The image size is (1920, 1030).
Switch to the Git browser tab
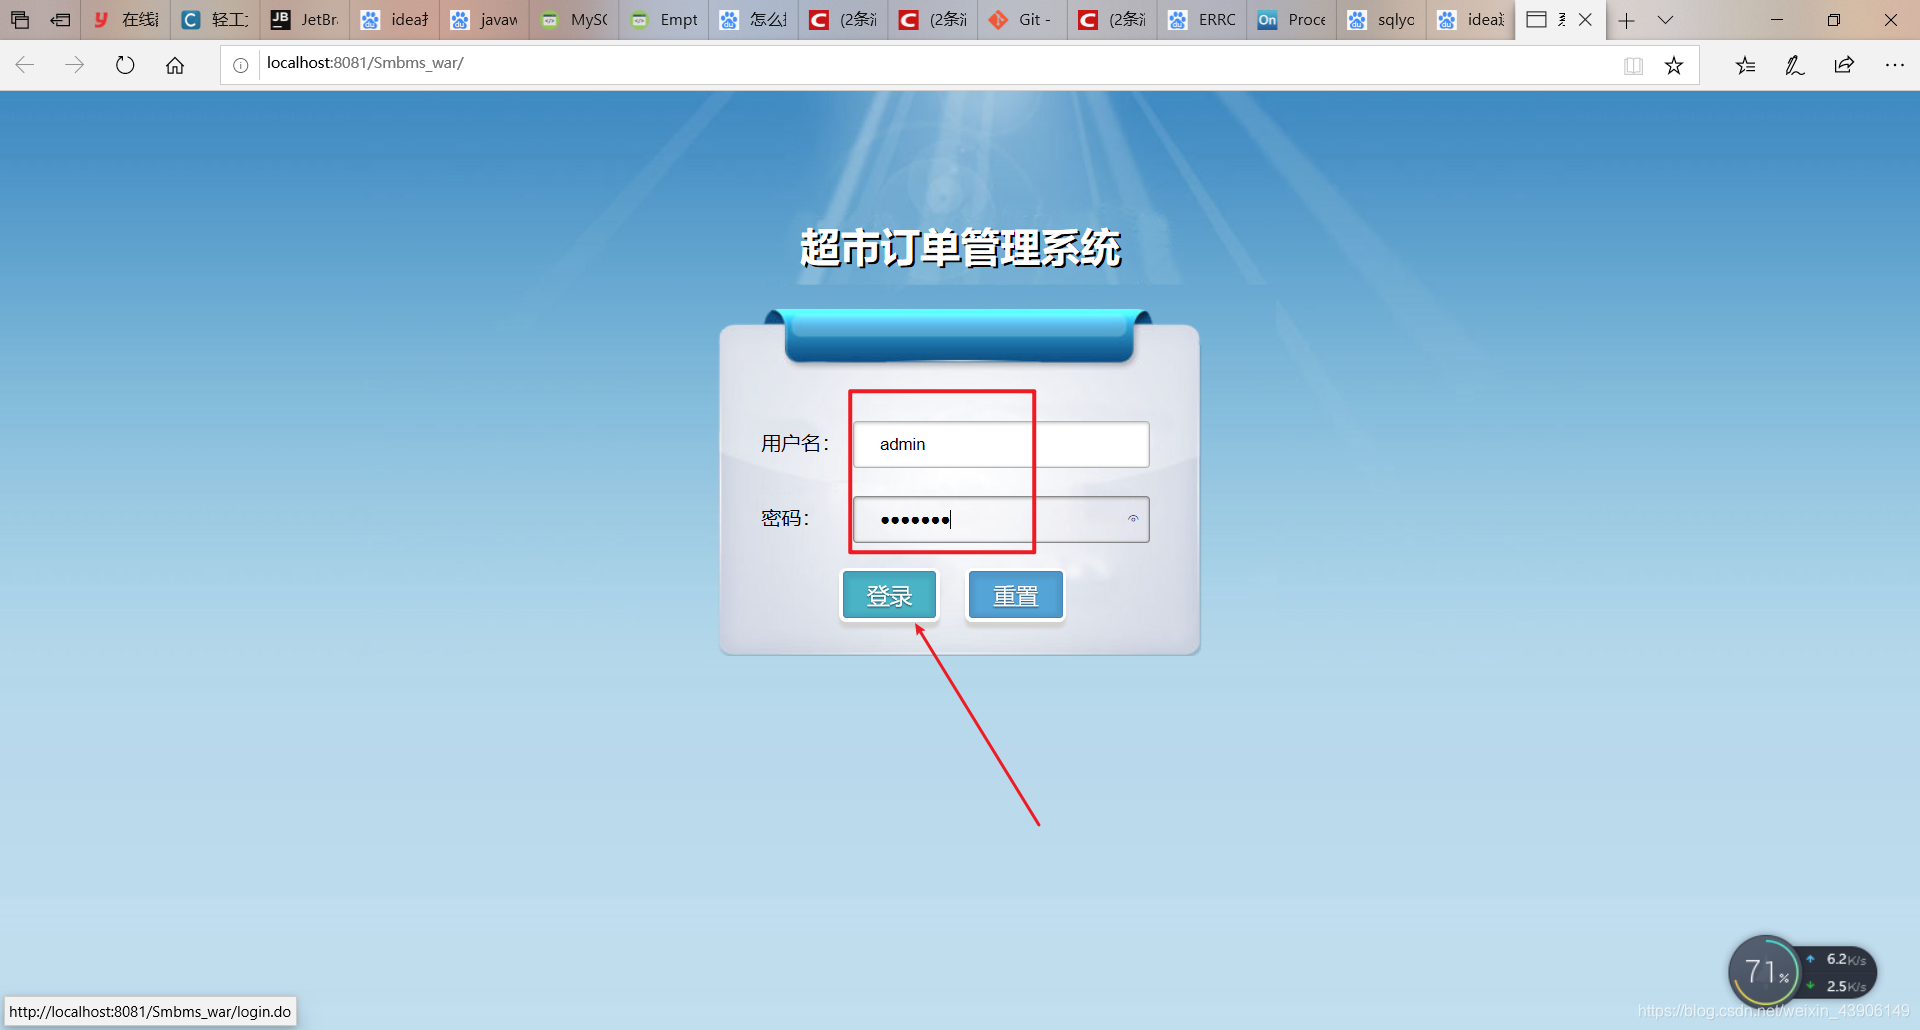pos(1022,20)
